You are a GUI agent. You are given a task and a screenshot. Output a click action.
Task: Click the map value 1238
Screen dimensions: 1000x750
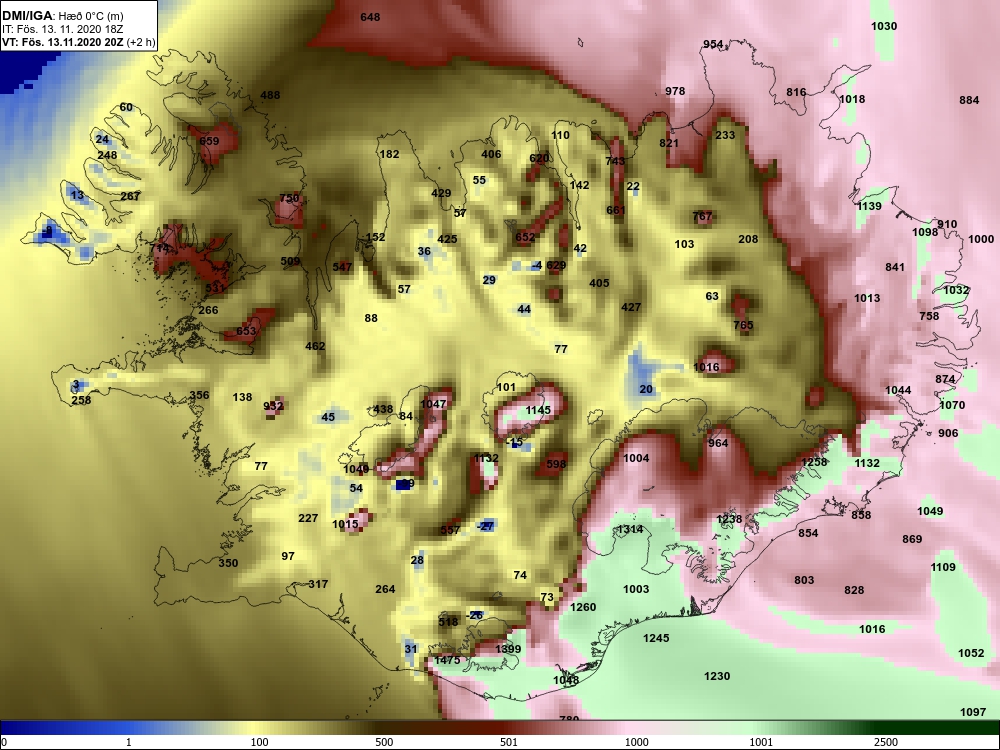pos(729,519)
